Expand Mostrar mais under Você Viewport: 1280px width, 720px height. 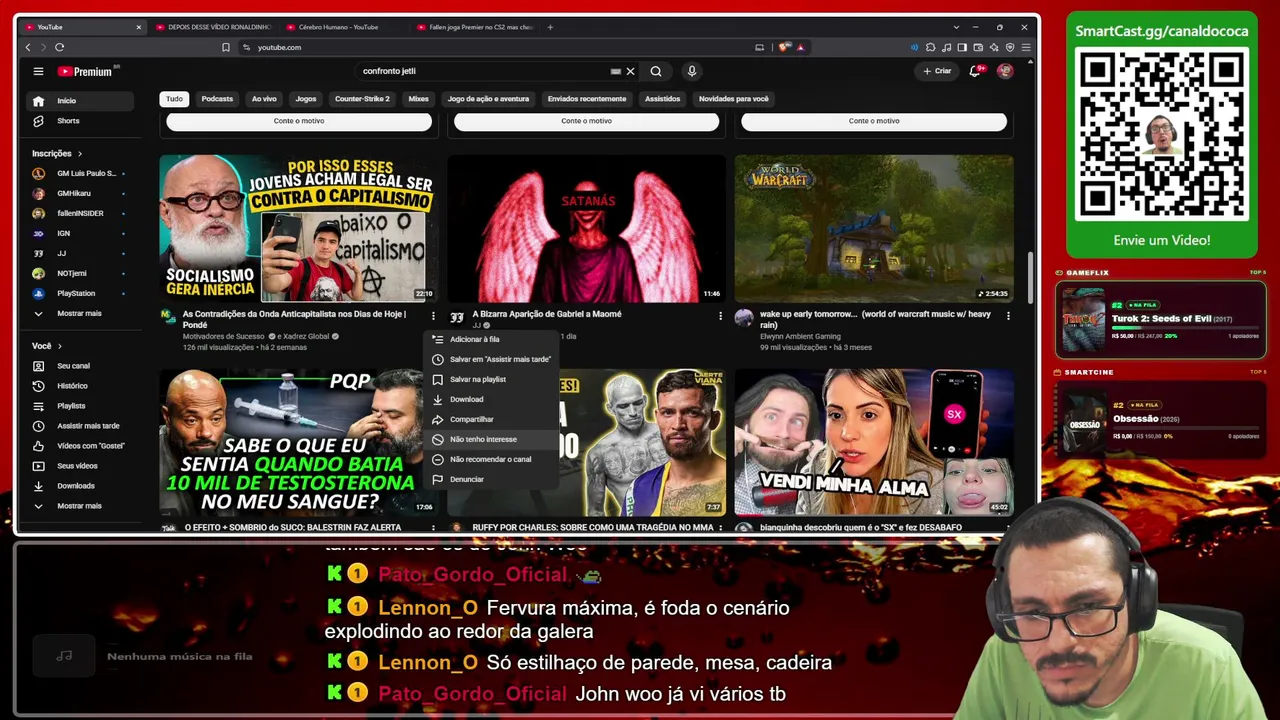point(82,506)
